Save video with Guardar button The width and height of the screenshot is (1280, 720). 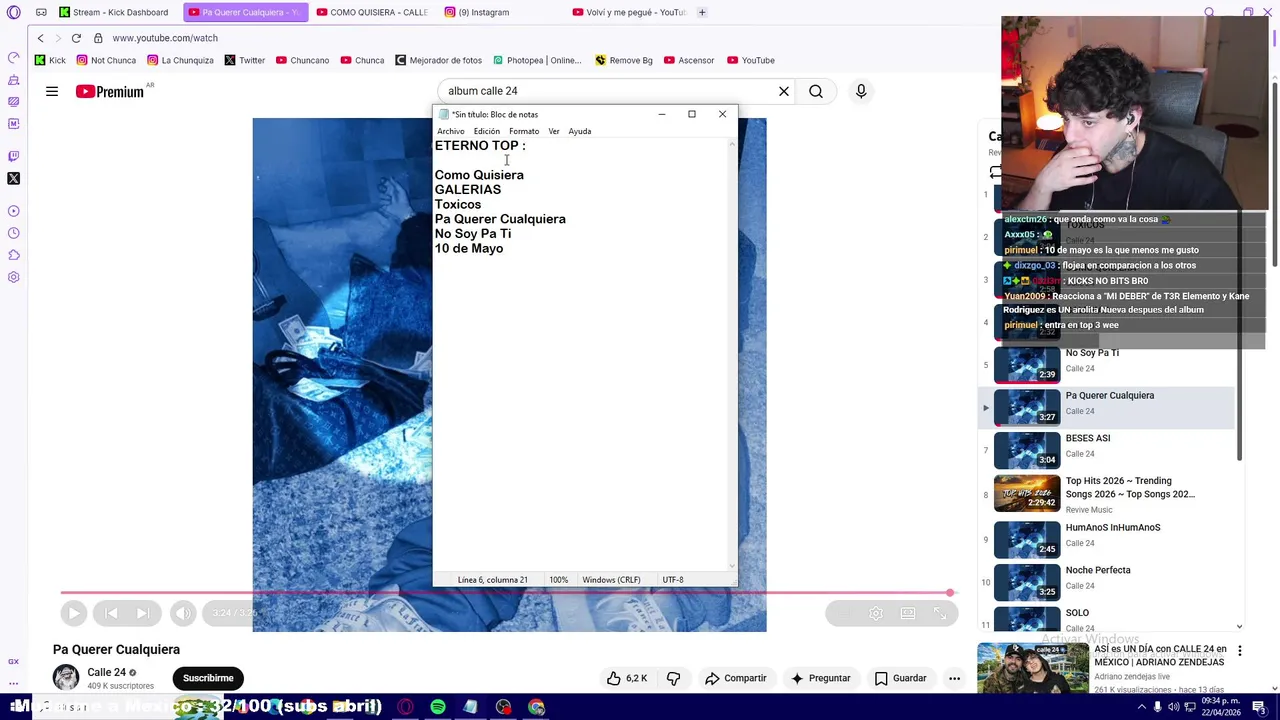pos(901,678)
